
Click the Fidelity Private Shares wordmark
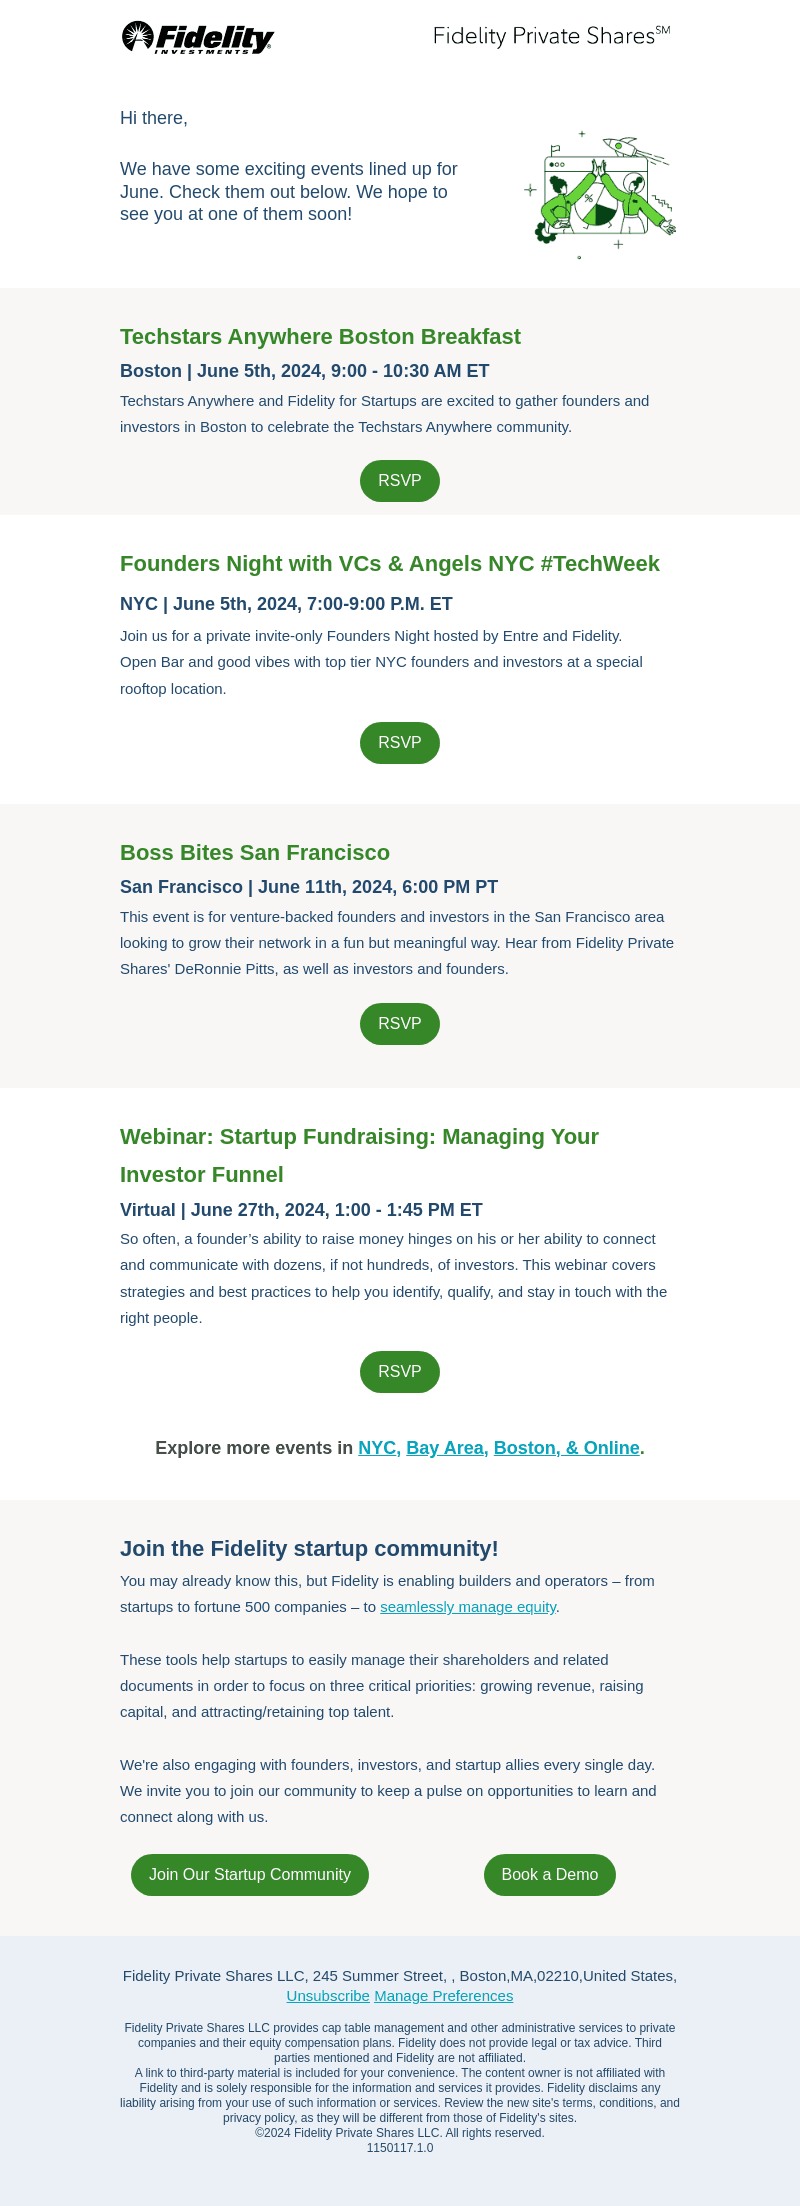click(551, 36)
